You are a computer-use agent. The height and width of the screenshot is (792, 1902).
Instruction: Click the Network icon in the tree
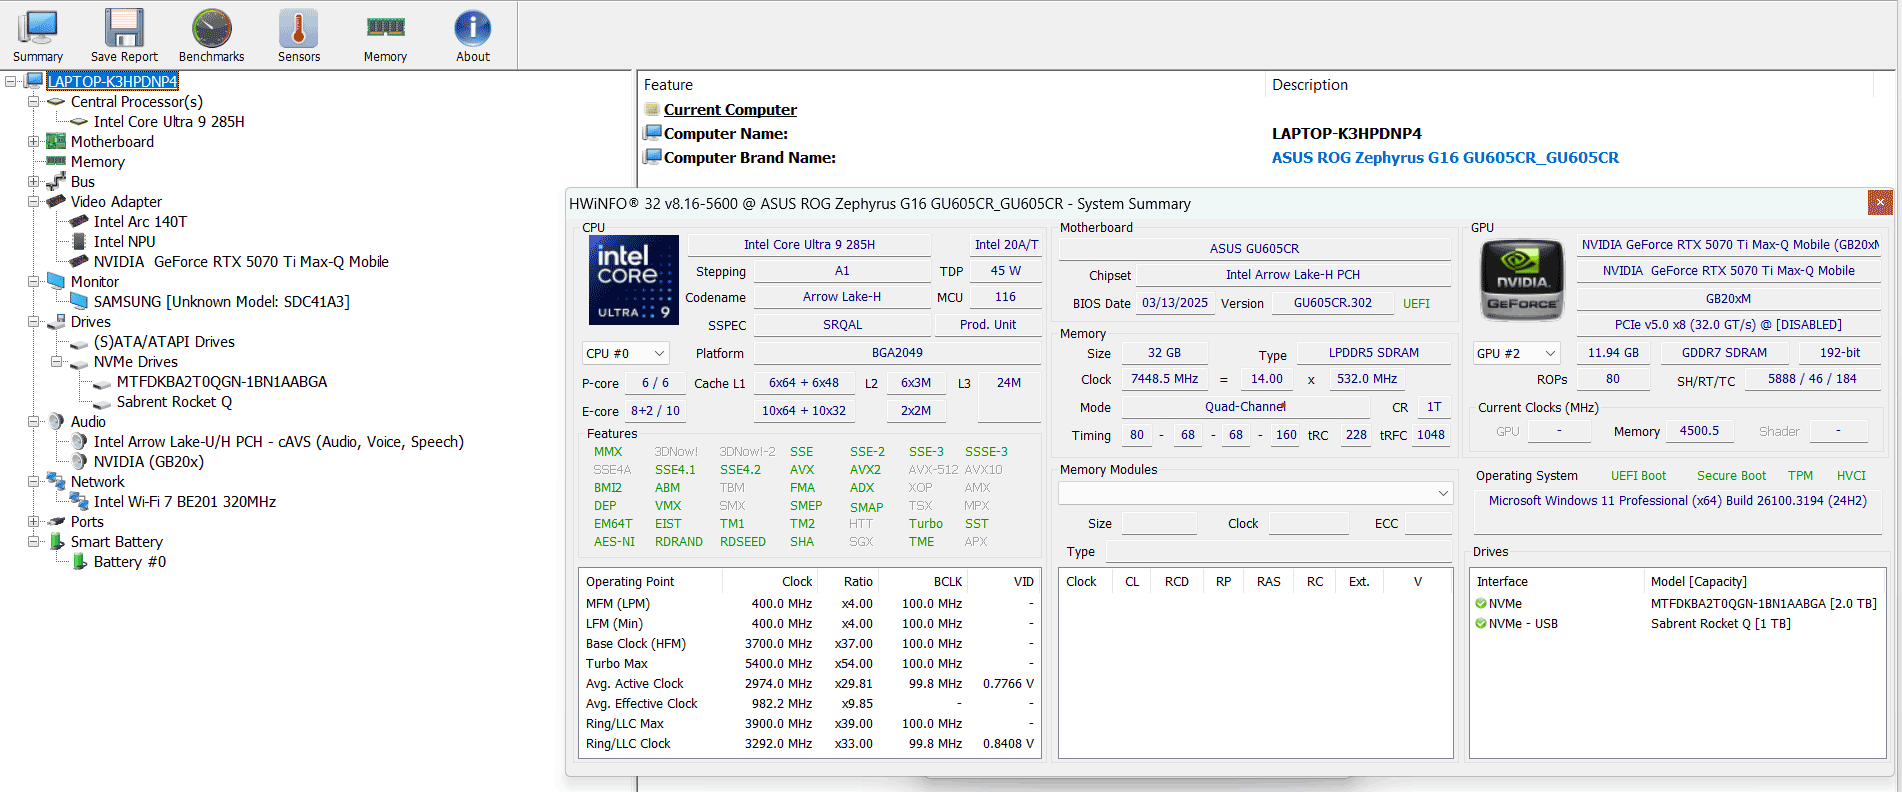pos(57,481)
